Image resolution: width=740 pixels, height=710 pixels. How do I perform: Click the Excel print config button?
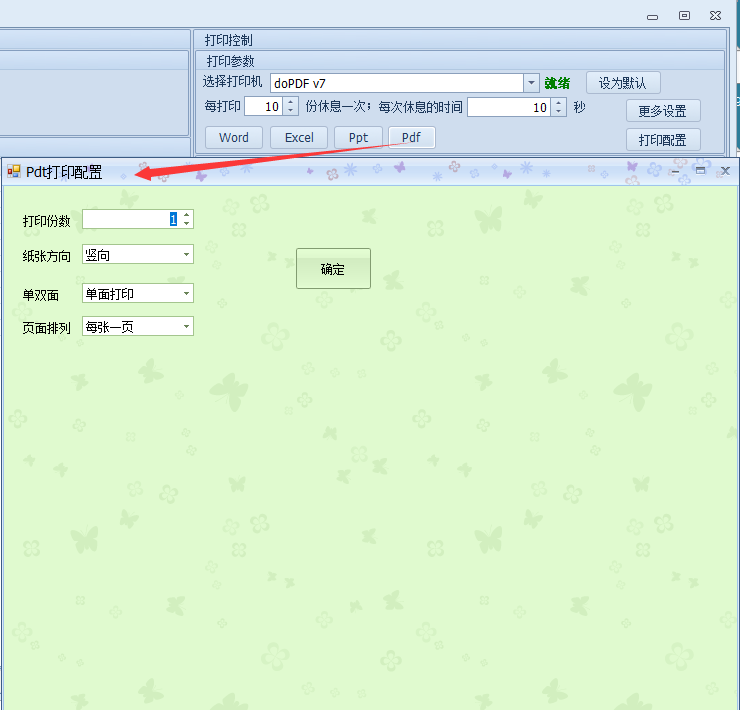pos(299,137)
